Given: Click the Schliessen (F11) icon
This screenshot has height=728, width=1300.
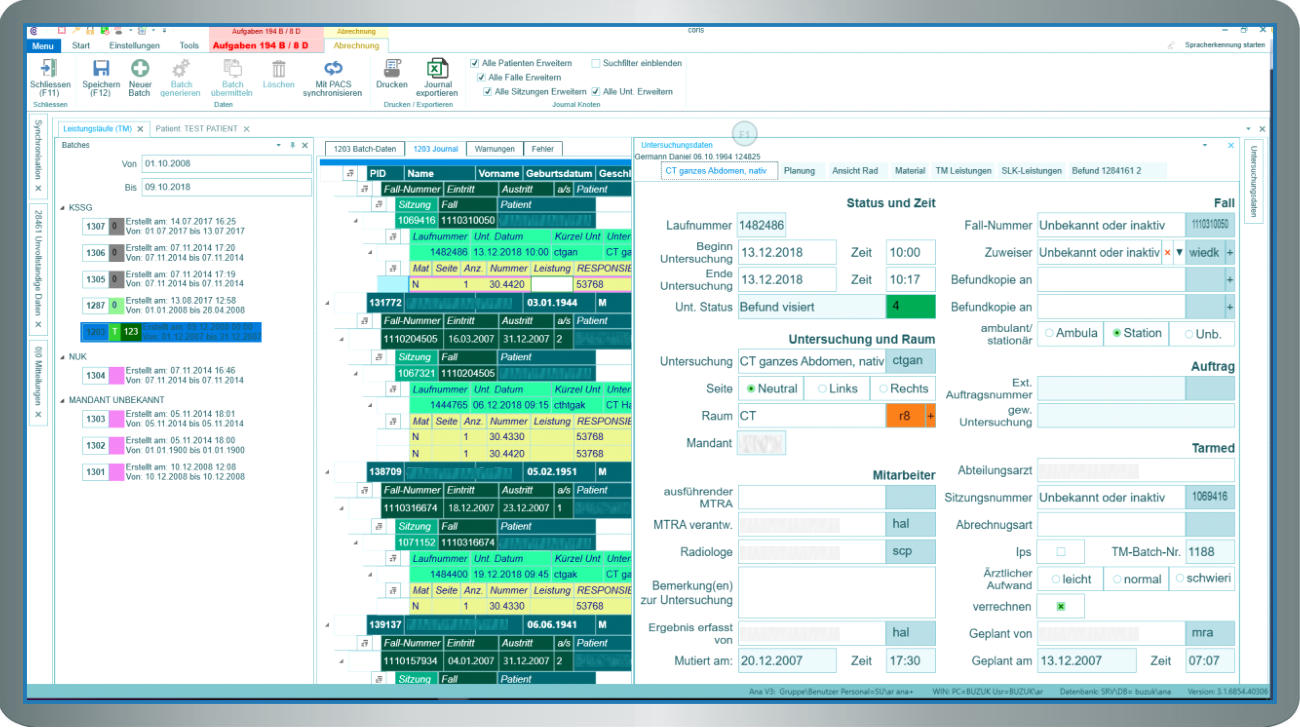Looking at the screenshot, I should coord(49,69).
